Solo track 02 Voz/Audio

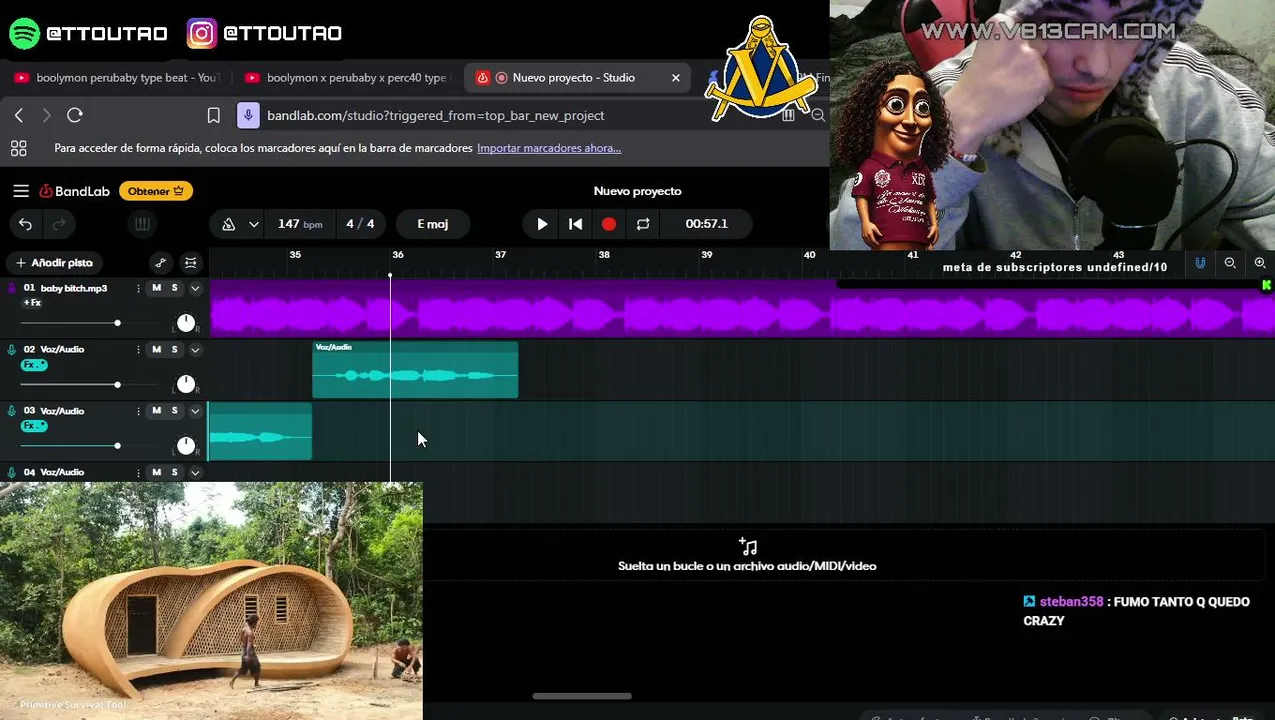(174, 350)
